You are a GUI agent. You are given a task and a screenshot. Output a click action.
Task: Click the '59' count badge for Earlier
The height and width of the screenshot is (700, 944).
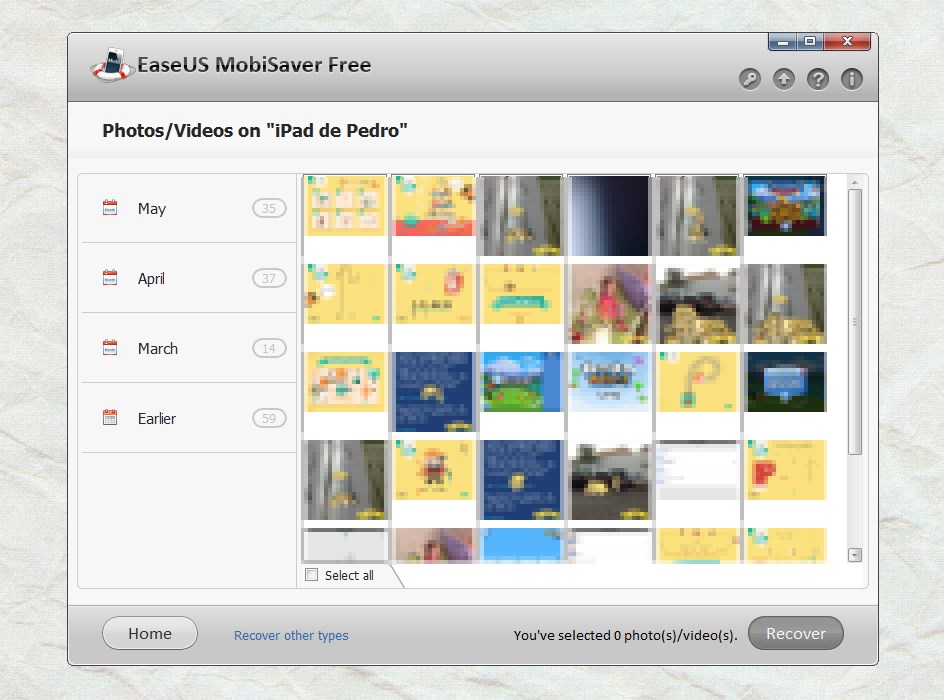tap(269, 418)
